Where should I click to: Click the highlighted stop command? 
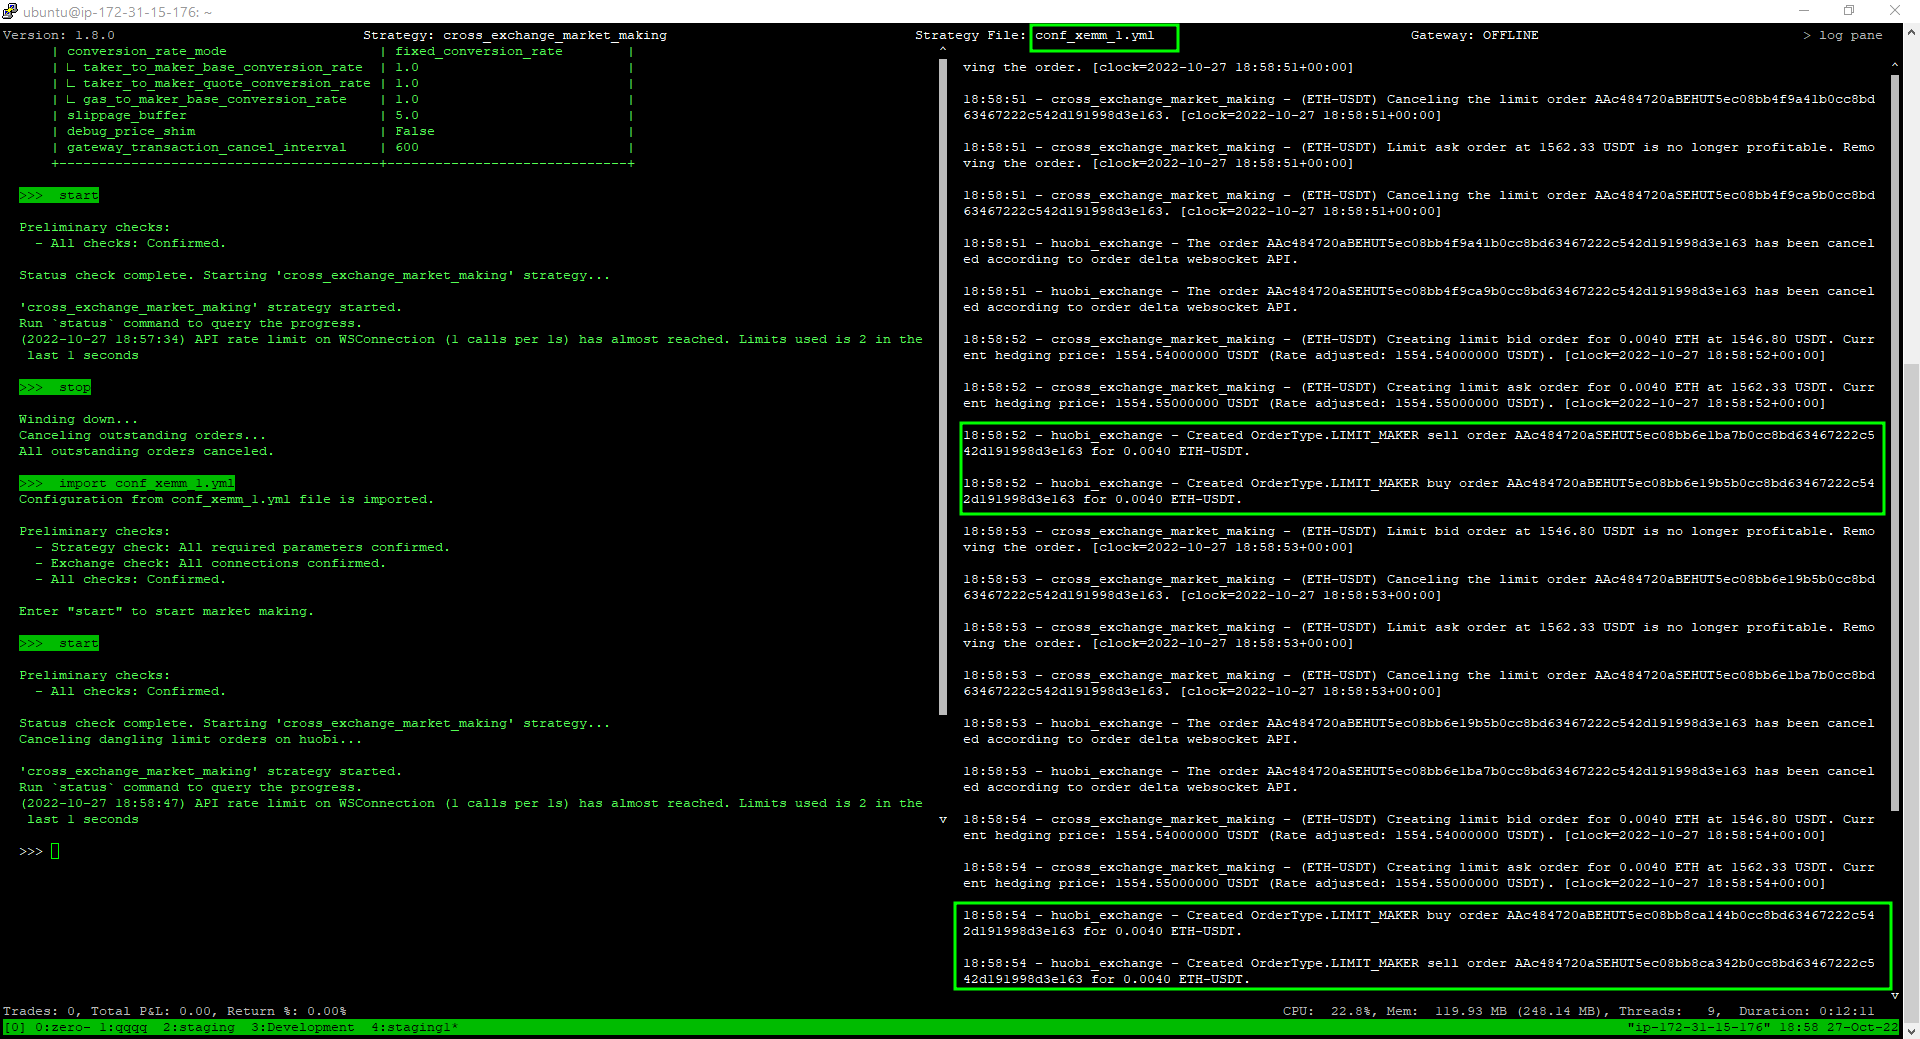pyautogui.click(x=55, y=387)
